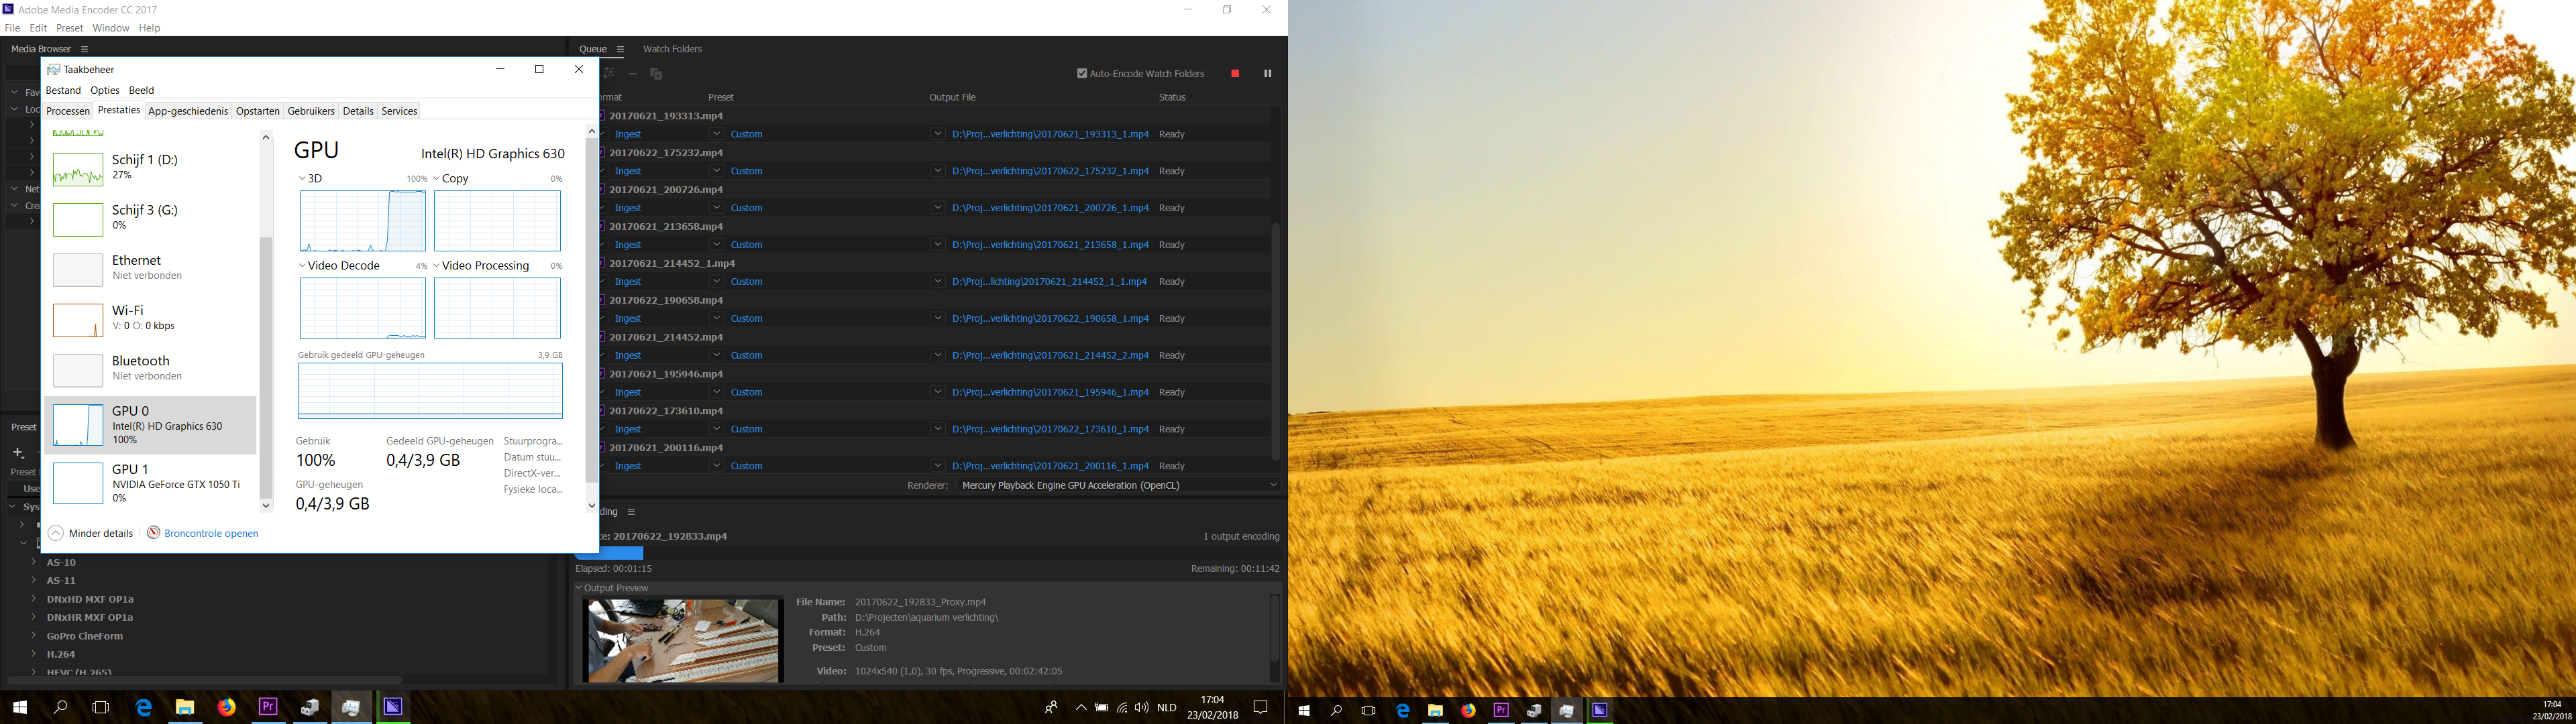This screenshot has width=2576, height=724.
Task: Open the Video Processing graph engine dropdown
Action: 437,266
